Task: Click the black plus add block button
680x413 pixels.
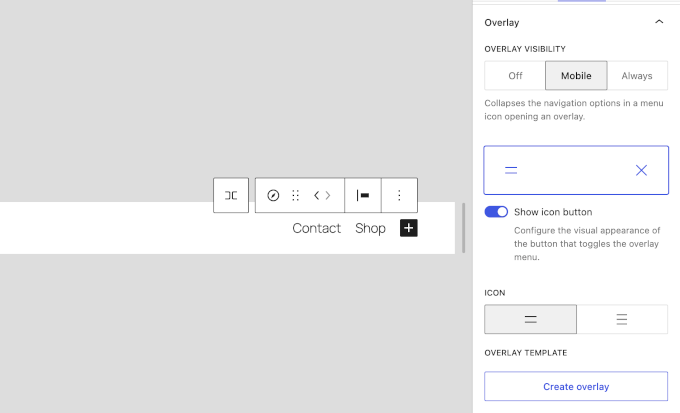Action: click(408, 228)
